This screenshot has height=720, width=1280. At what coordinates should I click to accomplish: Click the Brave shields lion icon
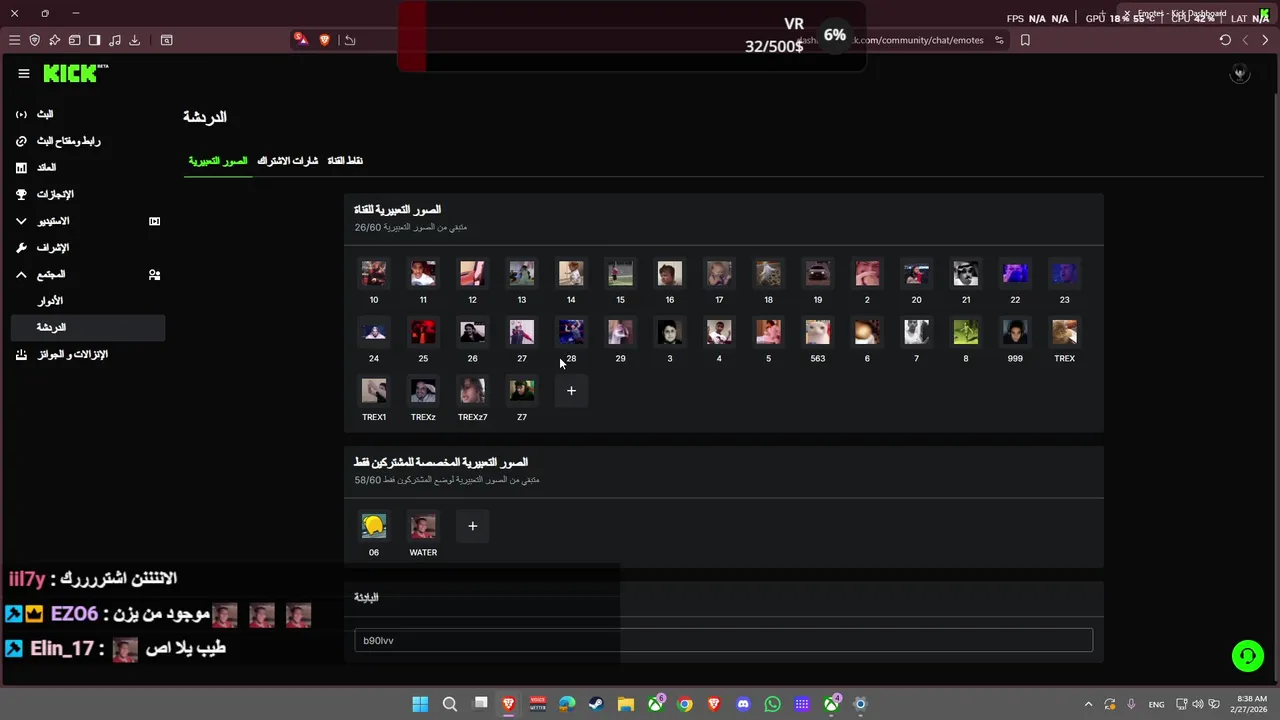pos(324,40)
